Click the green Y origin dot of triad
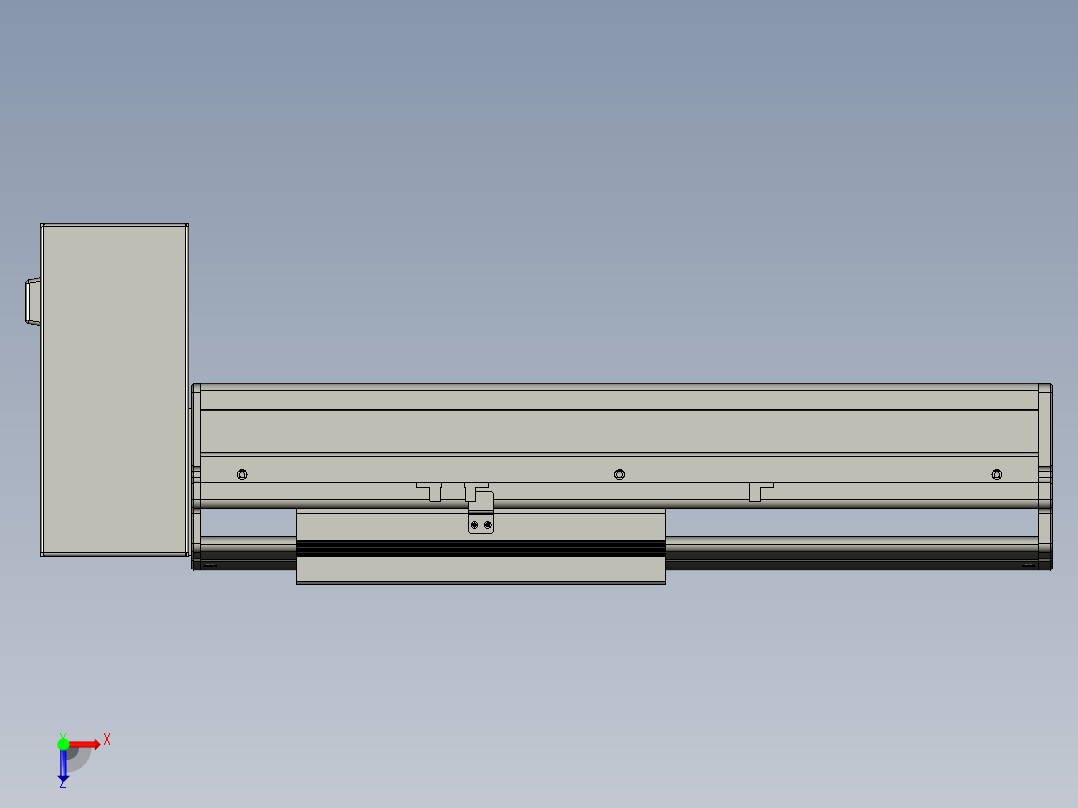This screenshot has width=1078, height=808. tap(63, 744)
